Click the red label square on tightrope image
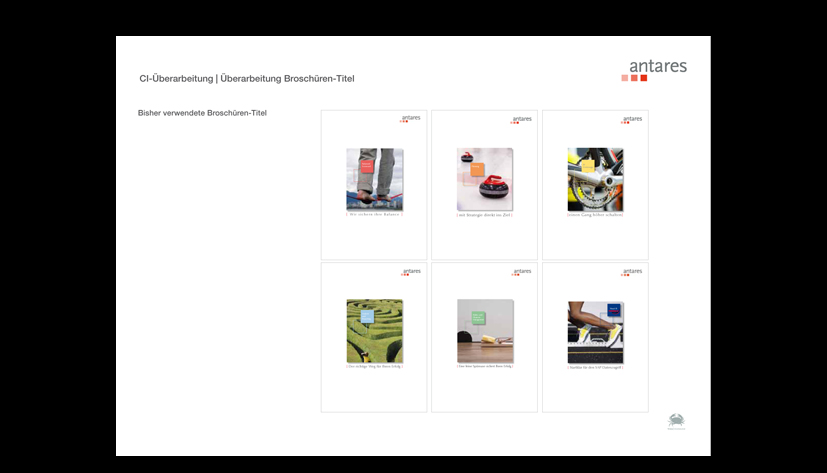The width and height of the screenshot is (827, 473). (367, 166)
